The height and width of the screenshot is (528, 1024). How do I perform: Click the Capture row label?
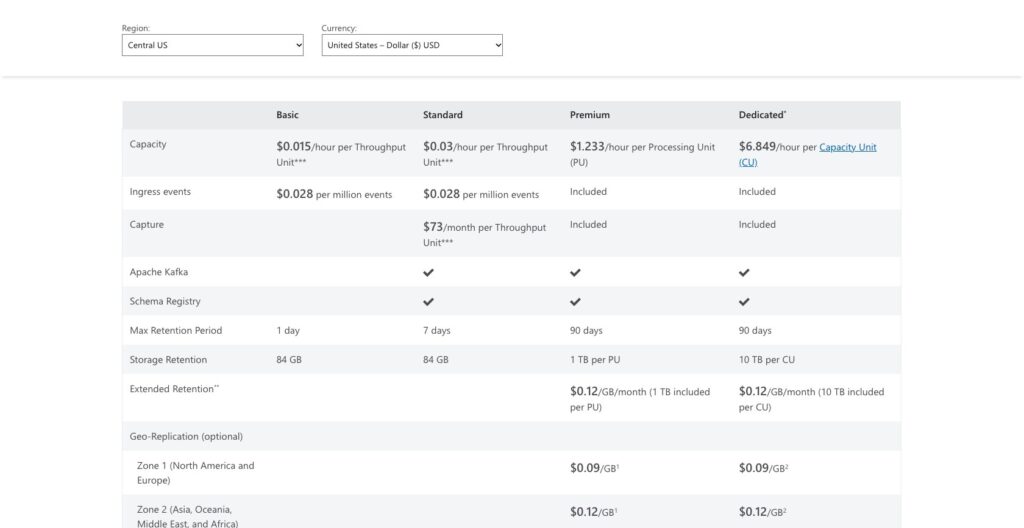(147, 225)
